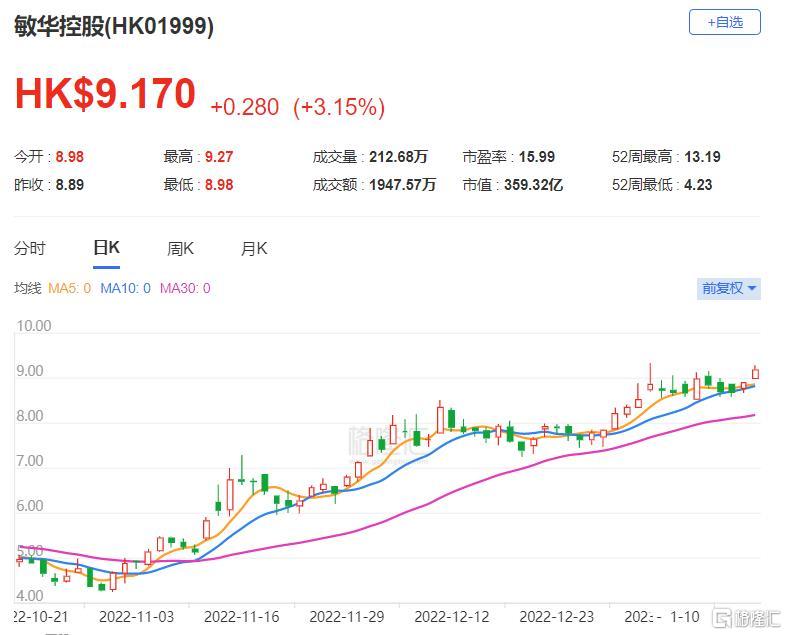787x635 pixels.
Task: Click the 2022-12-23 date axis label
Action: pyautogui.click(x=557, y=617)
